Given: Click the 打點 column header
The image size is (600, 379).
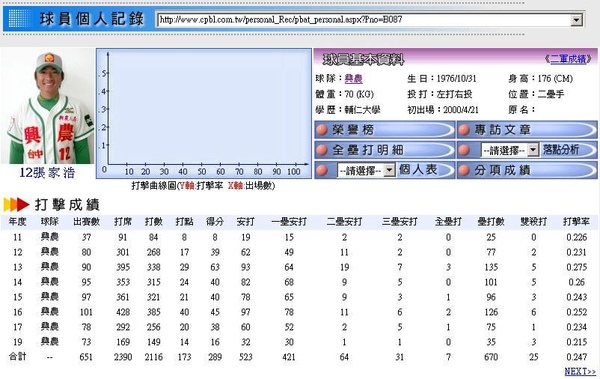Looking at the screenshot, I should [x=184, y=222].
